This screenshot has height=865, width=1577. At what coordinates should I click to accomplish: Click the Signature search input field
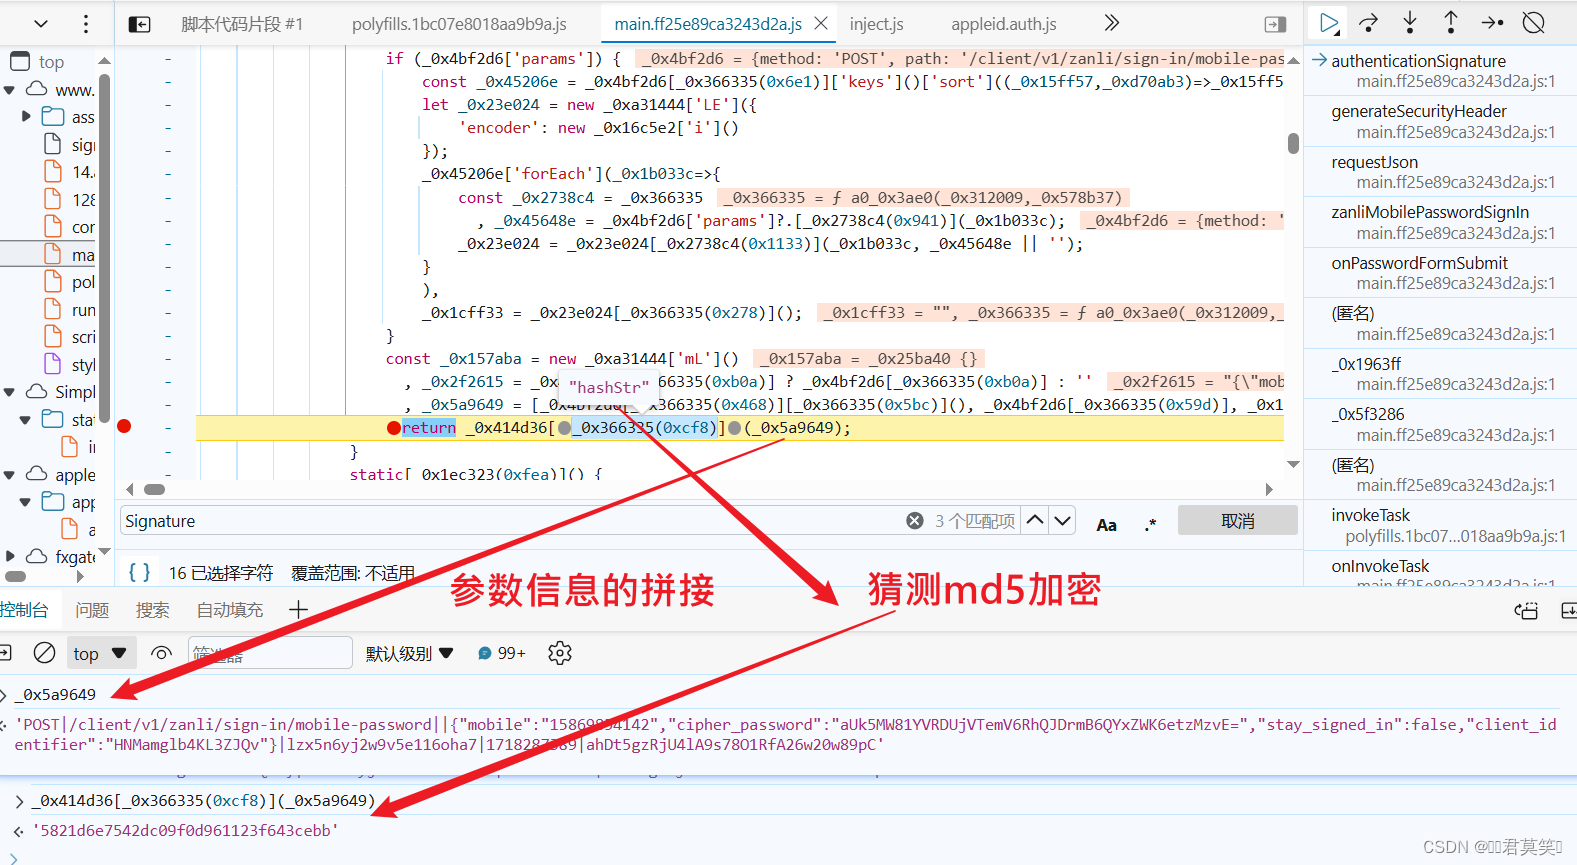[x=510, y=521]
